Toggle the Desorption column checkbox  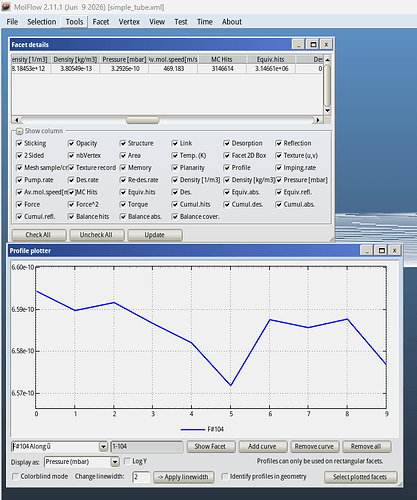(x=227, y=143)
